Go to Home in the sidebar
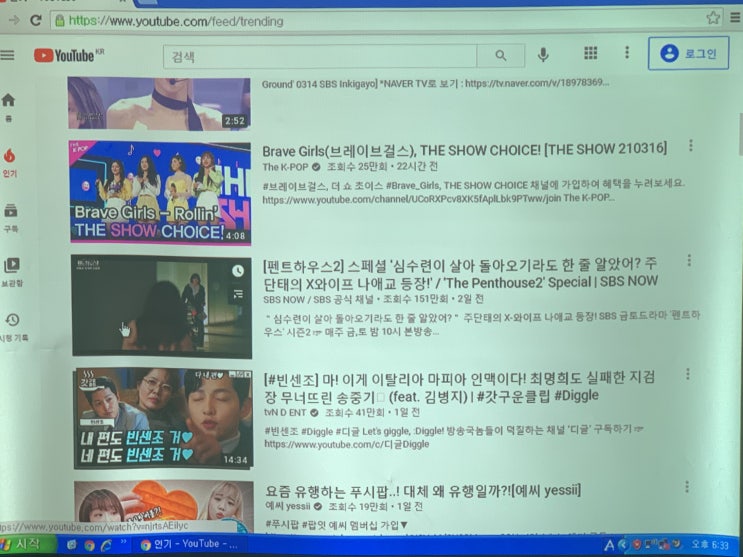743x557 pixels. coord(9,107)
